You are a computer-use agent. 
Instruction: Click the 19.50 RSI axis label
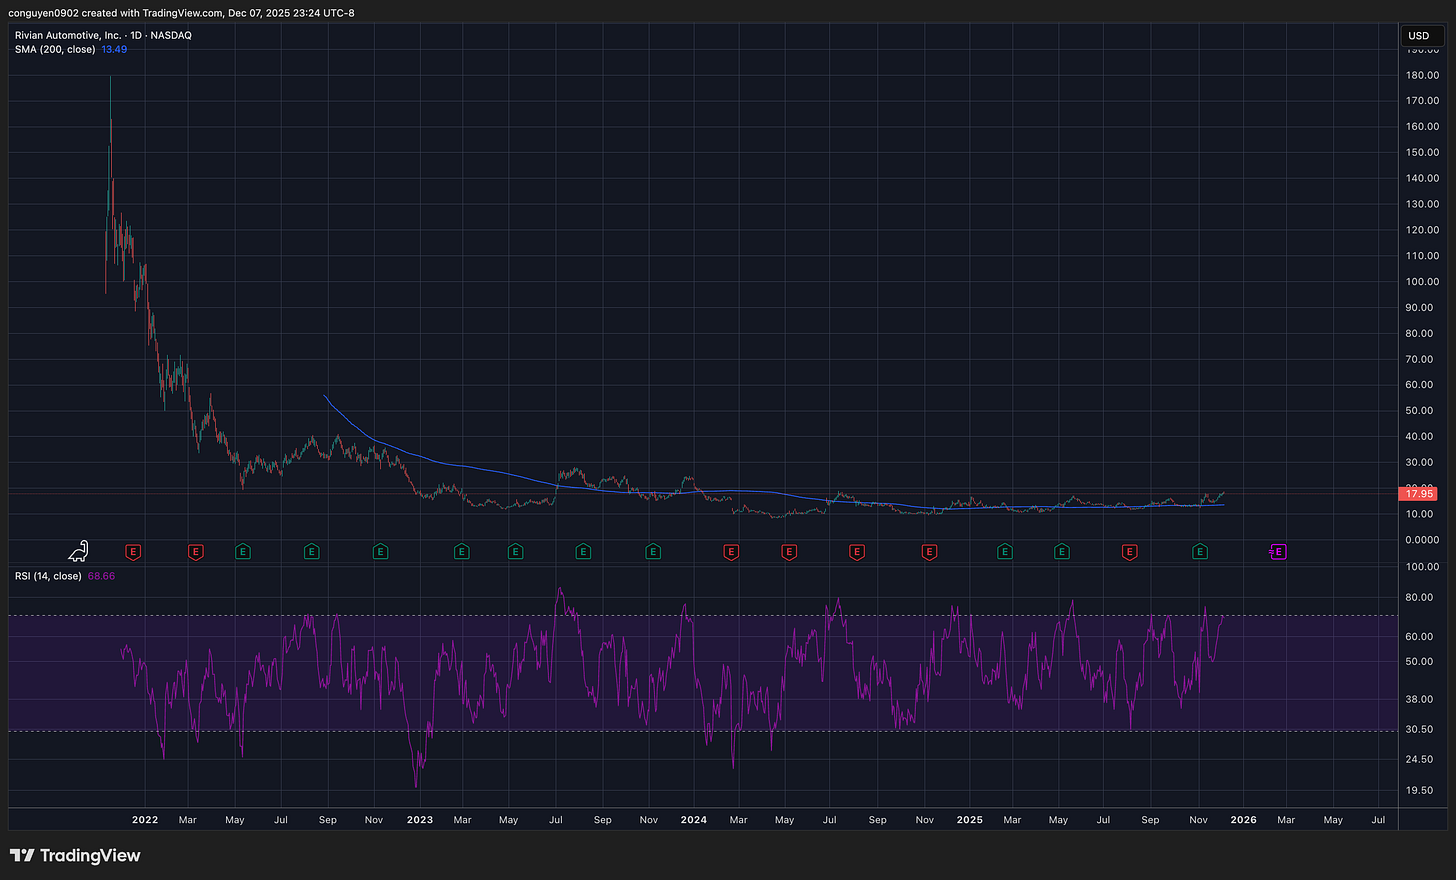click(x=1420, y=791)
